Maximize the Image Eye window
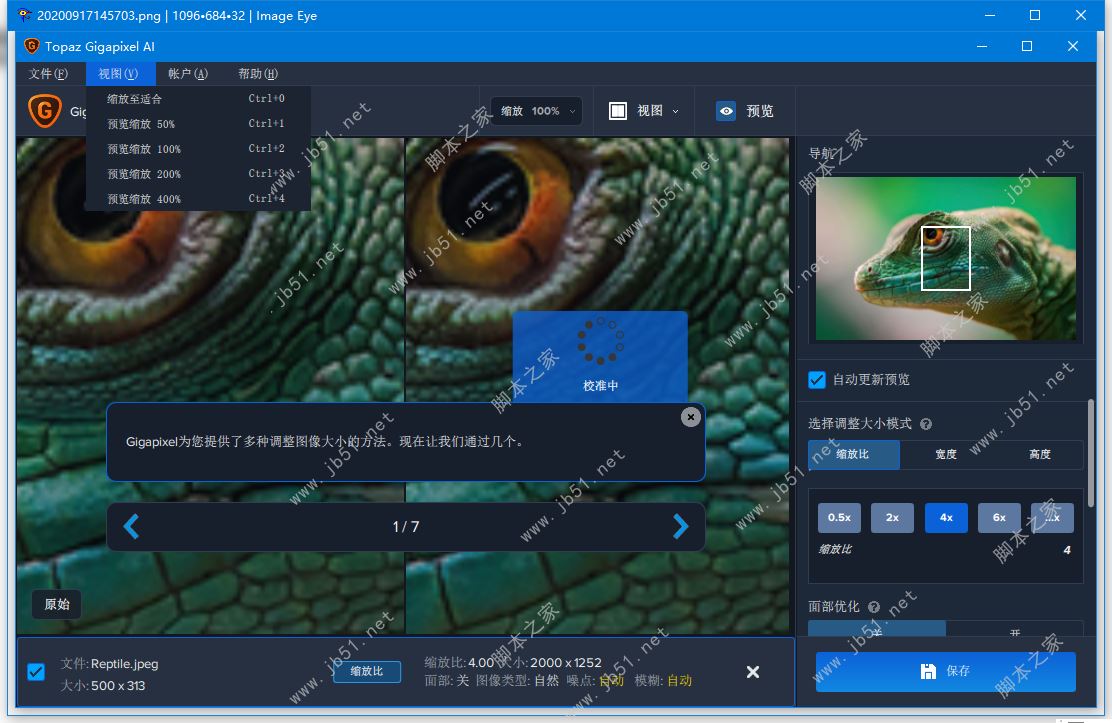This screenshot has height=723, width=1112. tap(1035, 15)
